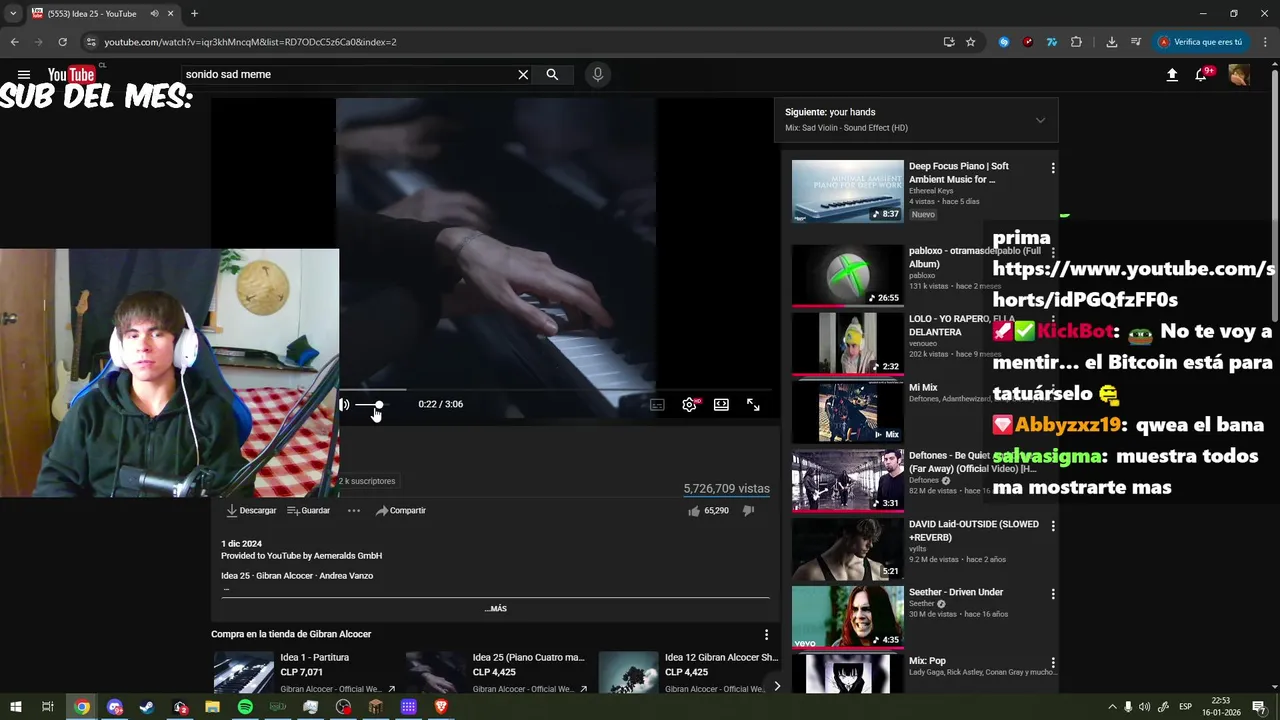This screenshot has height=720, width=1280.
Task: Open options for DAVID Laid OUTSIDE video
Action: [1052, 526]
